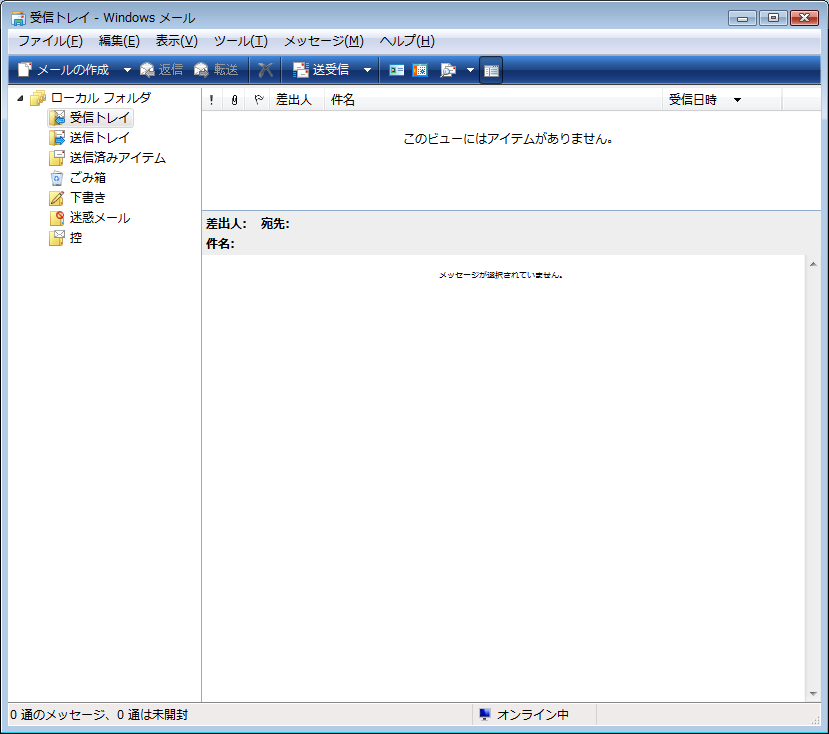
Task: Open the 送受信 dropdown arrow
Action: [x=367, y=70]
